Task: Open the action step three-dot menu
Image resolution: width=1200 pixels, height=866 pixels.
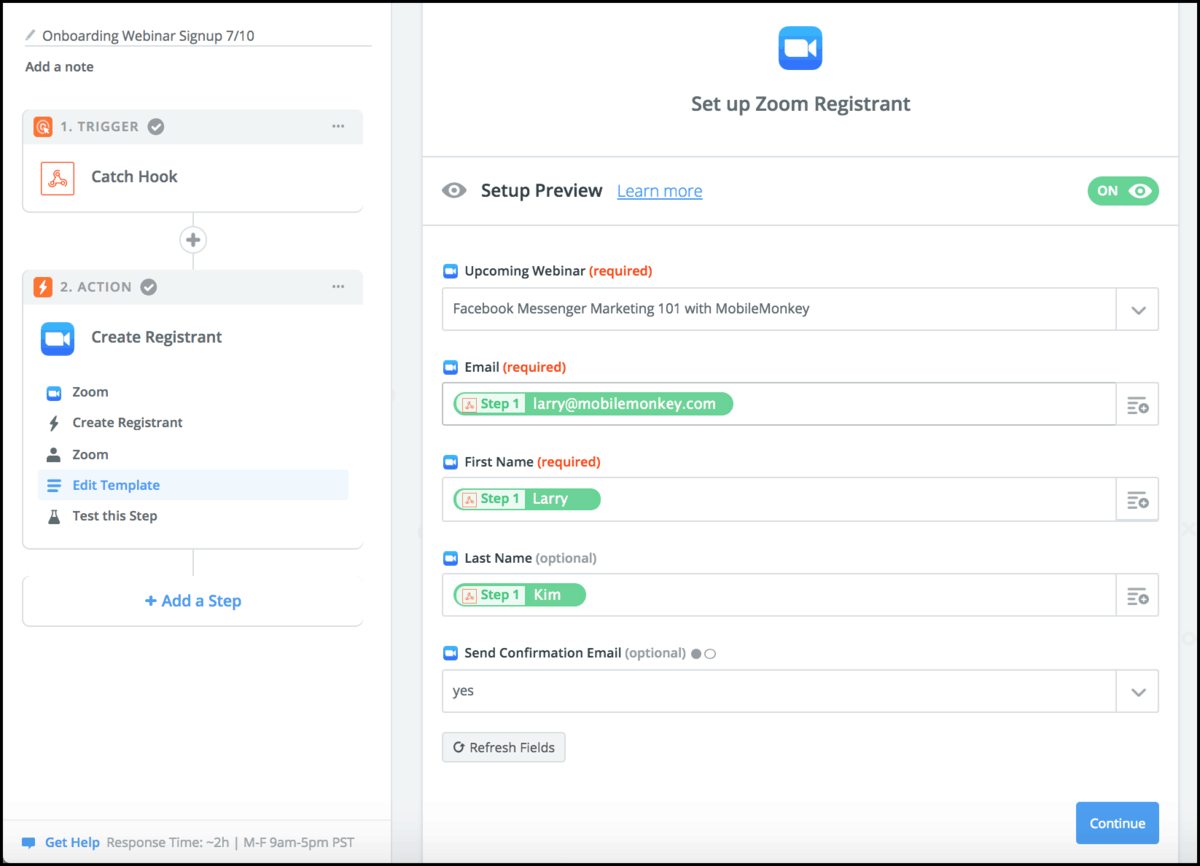Action: tap(338, 287)
